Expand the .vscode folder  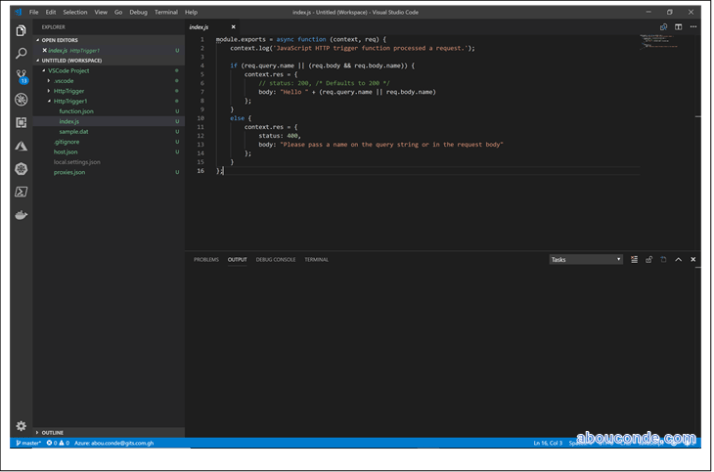point(63,81)
